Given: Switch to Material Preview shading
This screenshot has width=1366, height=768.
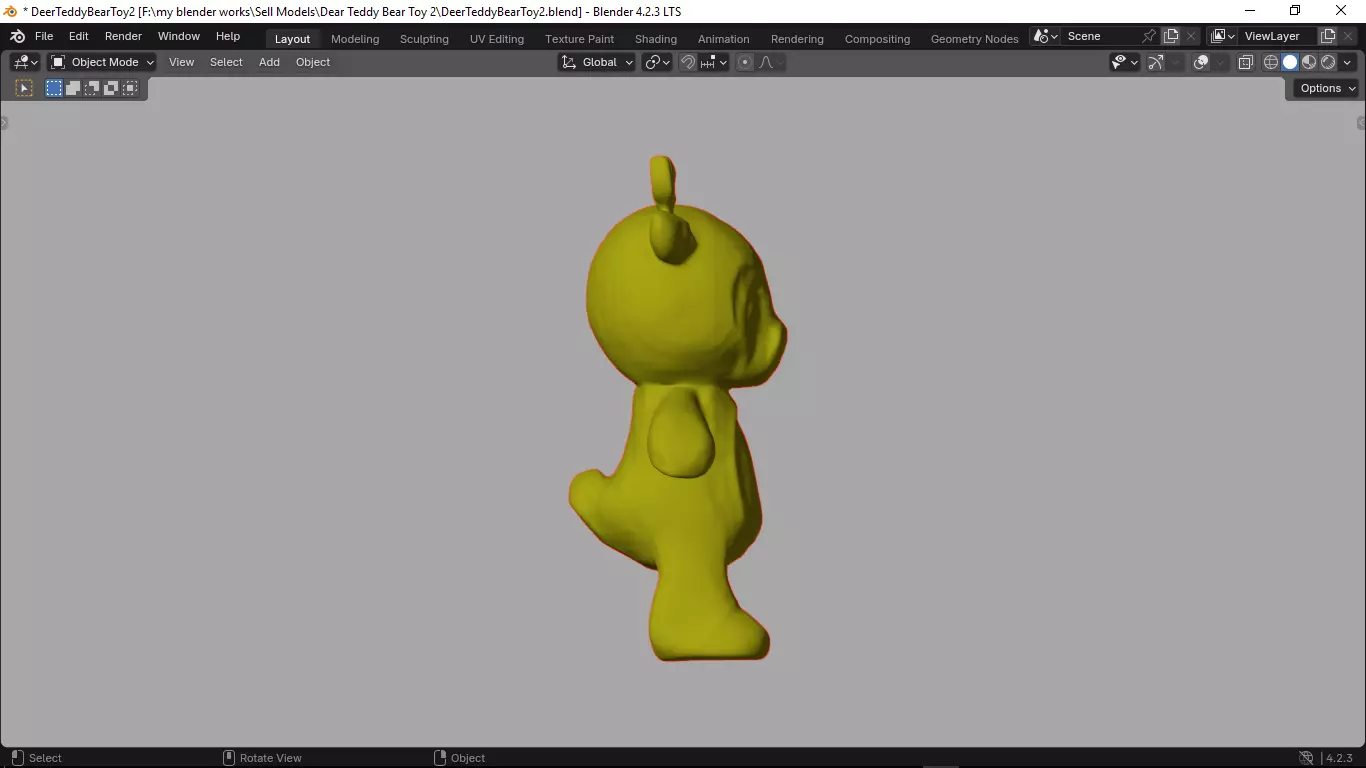Looking at the screenshot, I should 1309,62.
